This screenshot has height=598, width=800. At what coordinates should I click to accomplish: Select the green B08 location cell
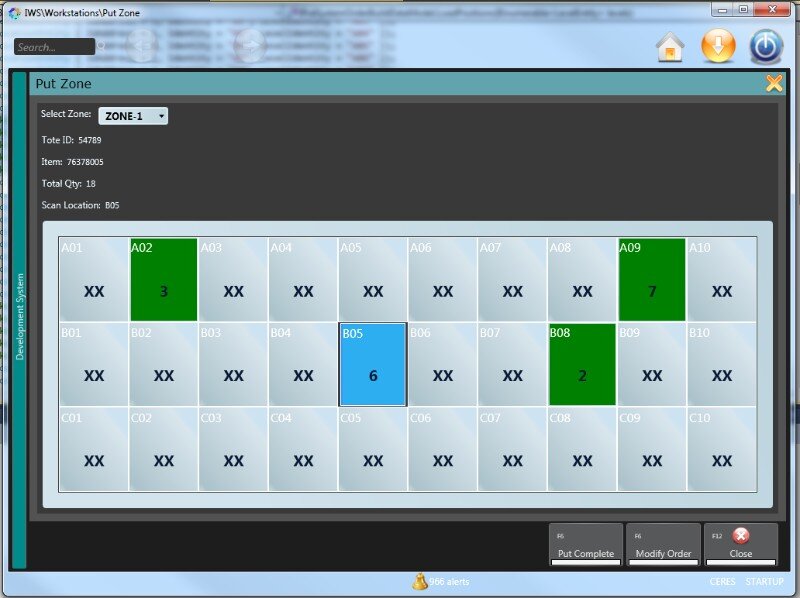[582, 364]
